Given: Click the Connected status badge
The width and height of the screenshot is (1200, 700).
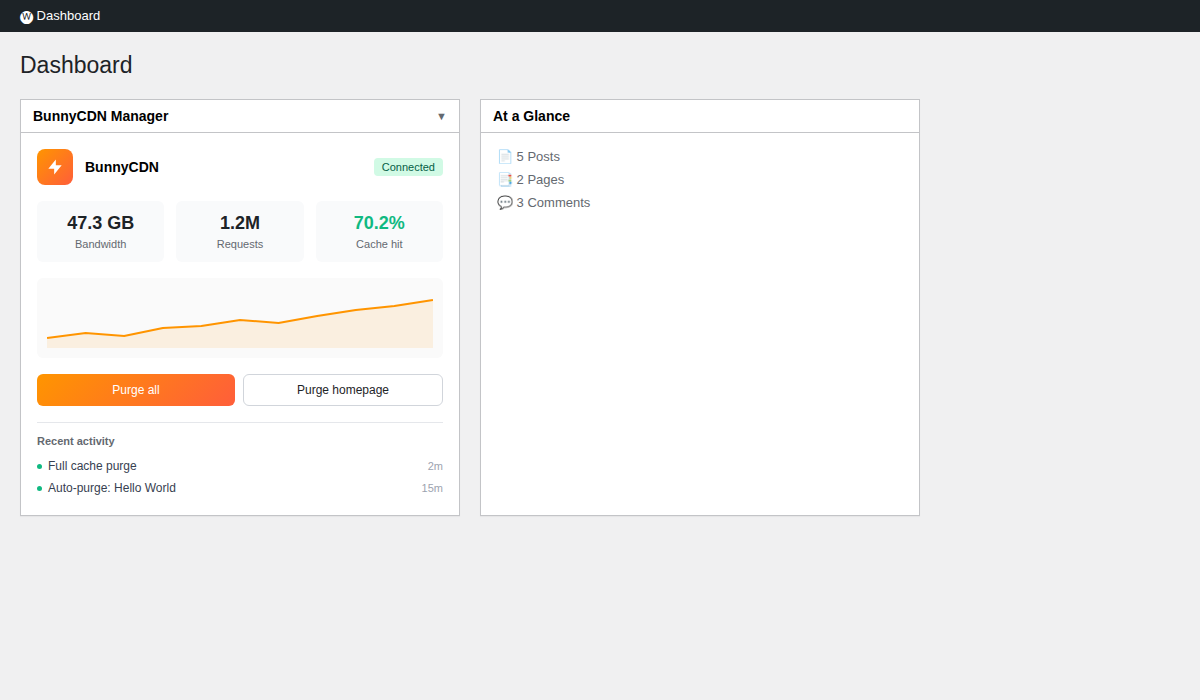Looking at the screenshot, I should (x=408, y=167).
